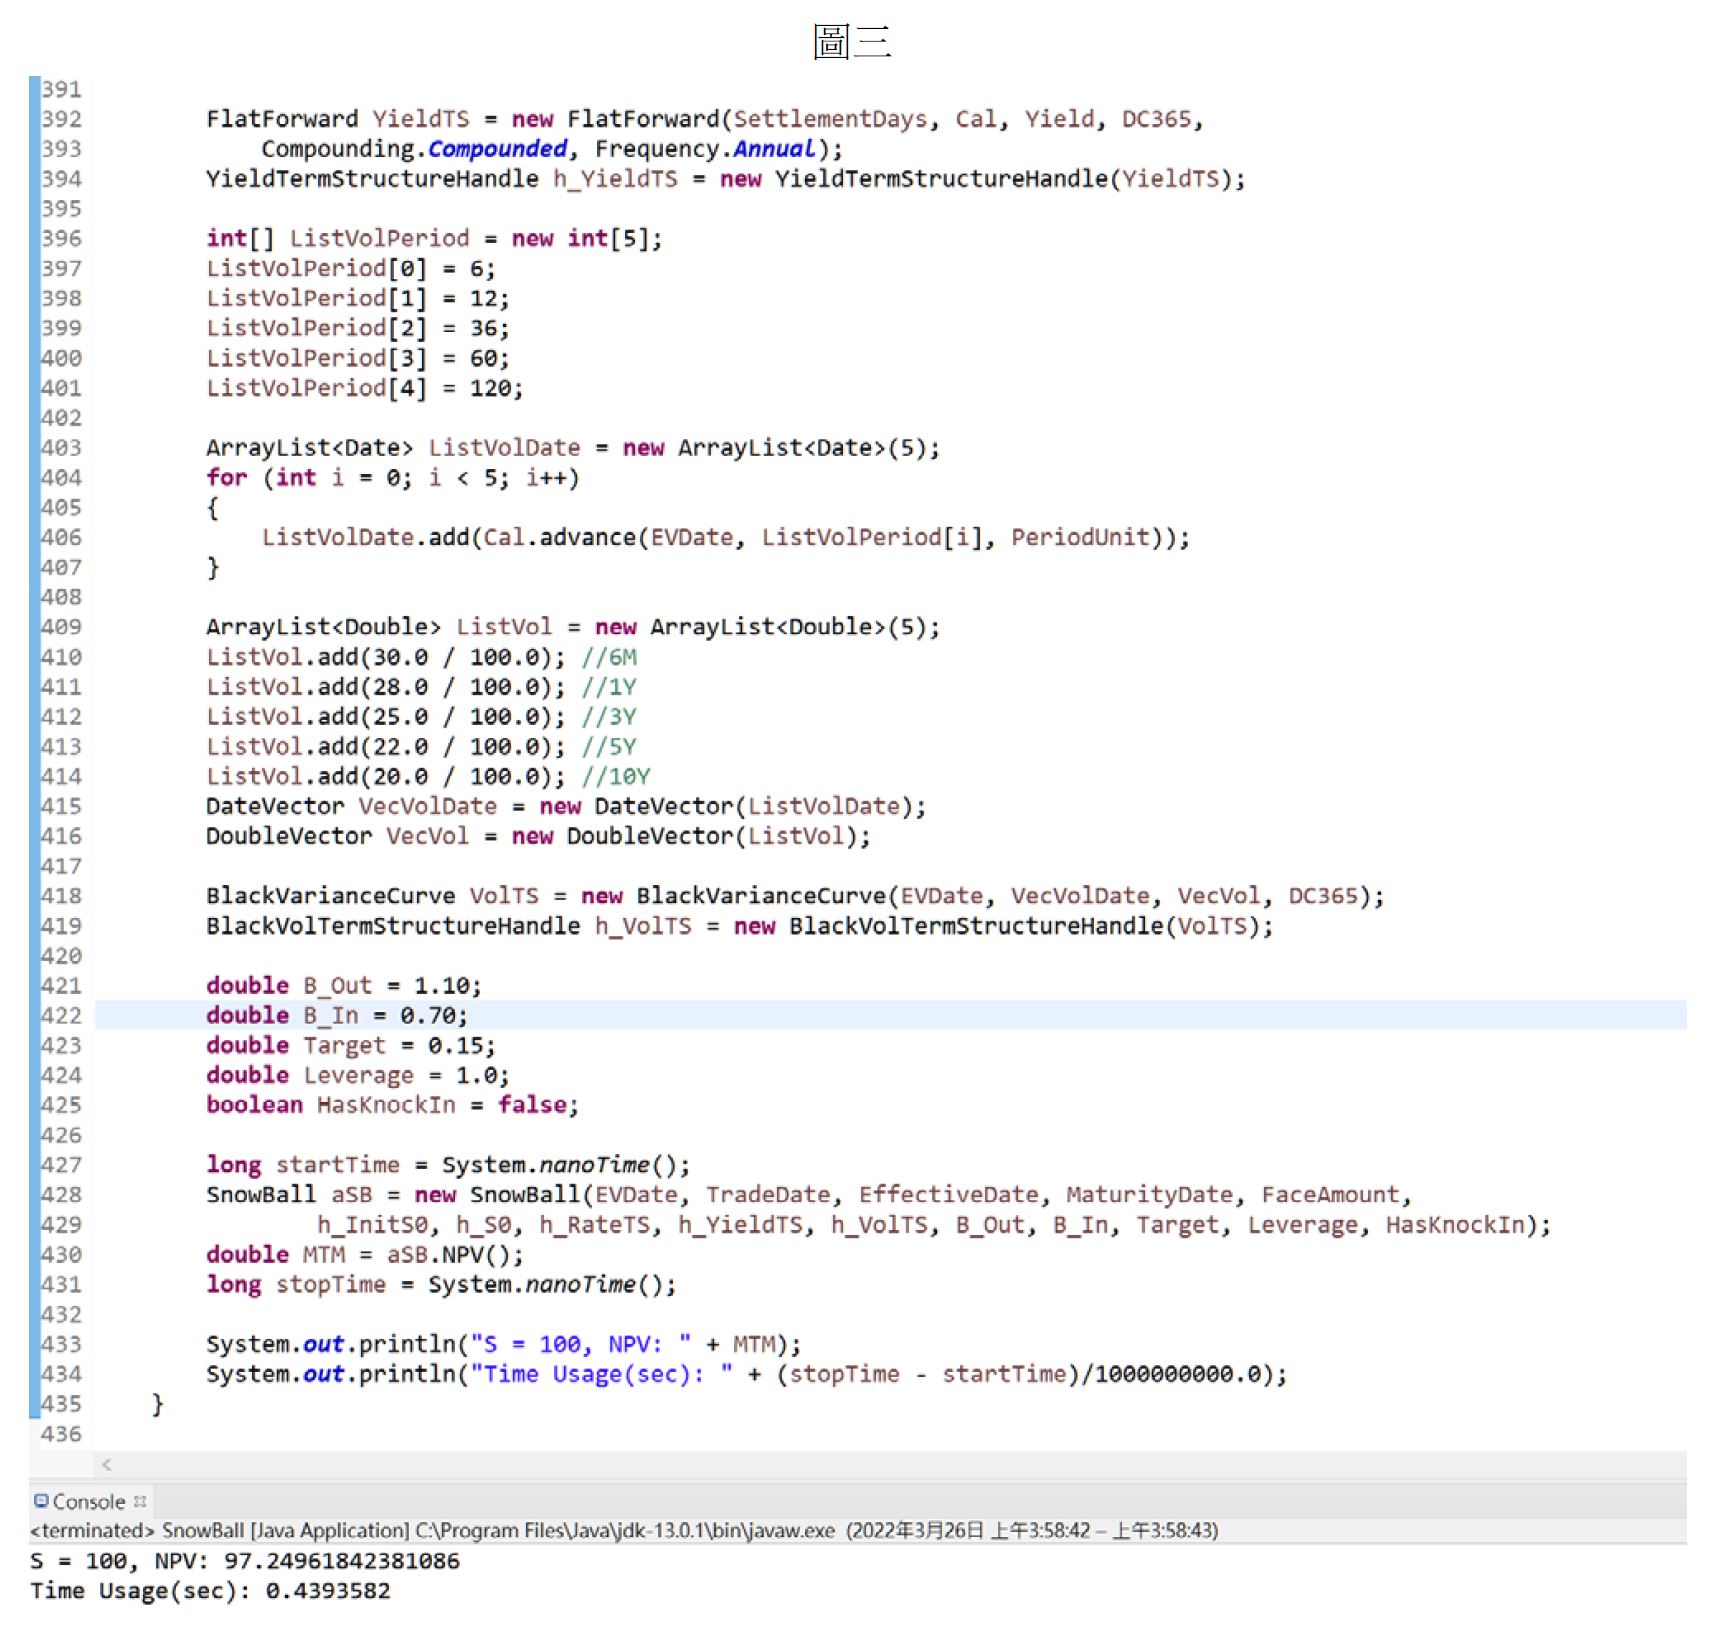The image size is (1731, 1637).
Task: Click the variable ListVolPeriod on line 396
Action: click(378, 238)
